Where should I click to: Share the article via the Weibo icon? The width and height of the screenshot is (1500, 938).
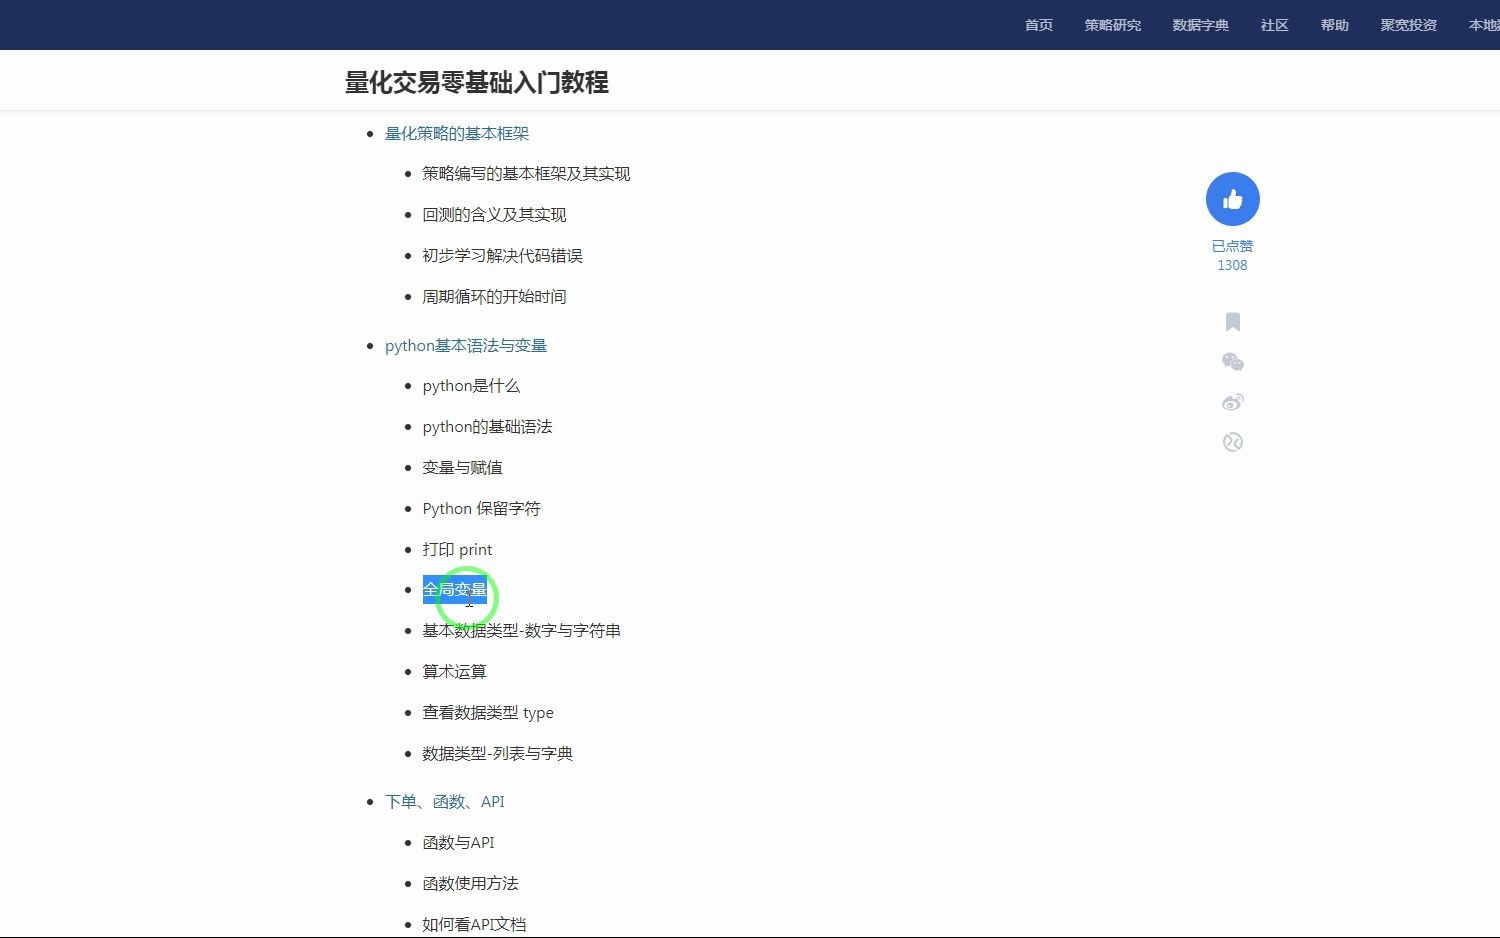pyautogui.click(x=1233, y=402)
